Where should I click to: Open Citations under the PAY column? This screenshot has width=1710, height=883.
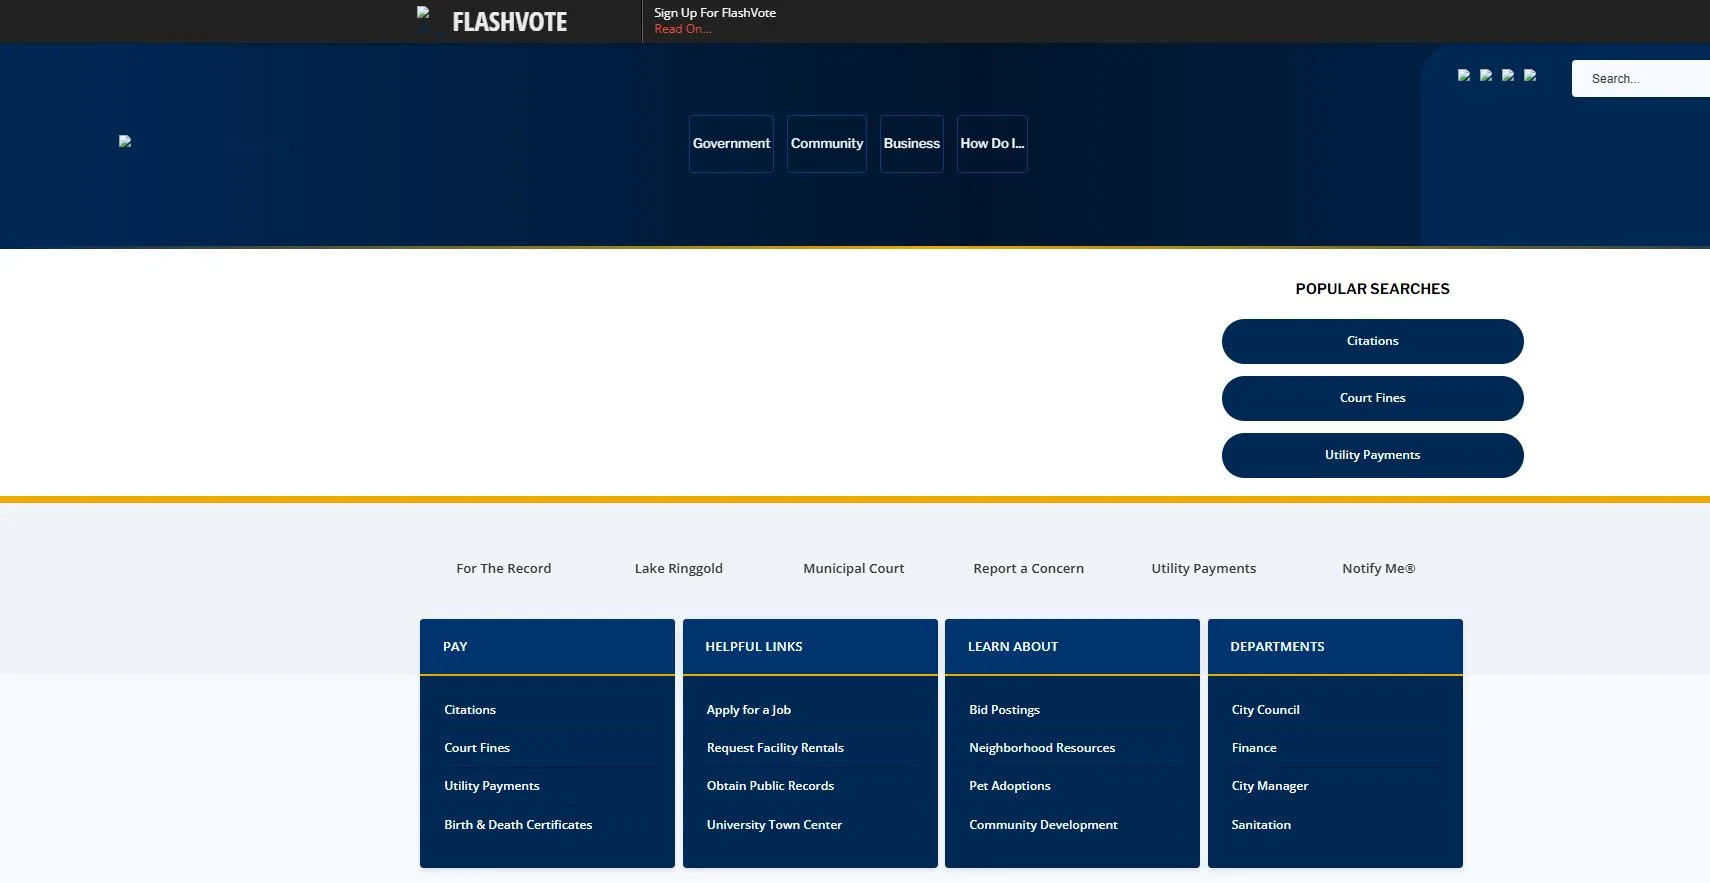pos(470,710)
